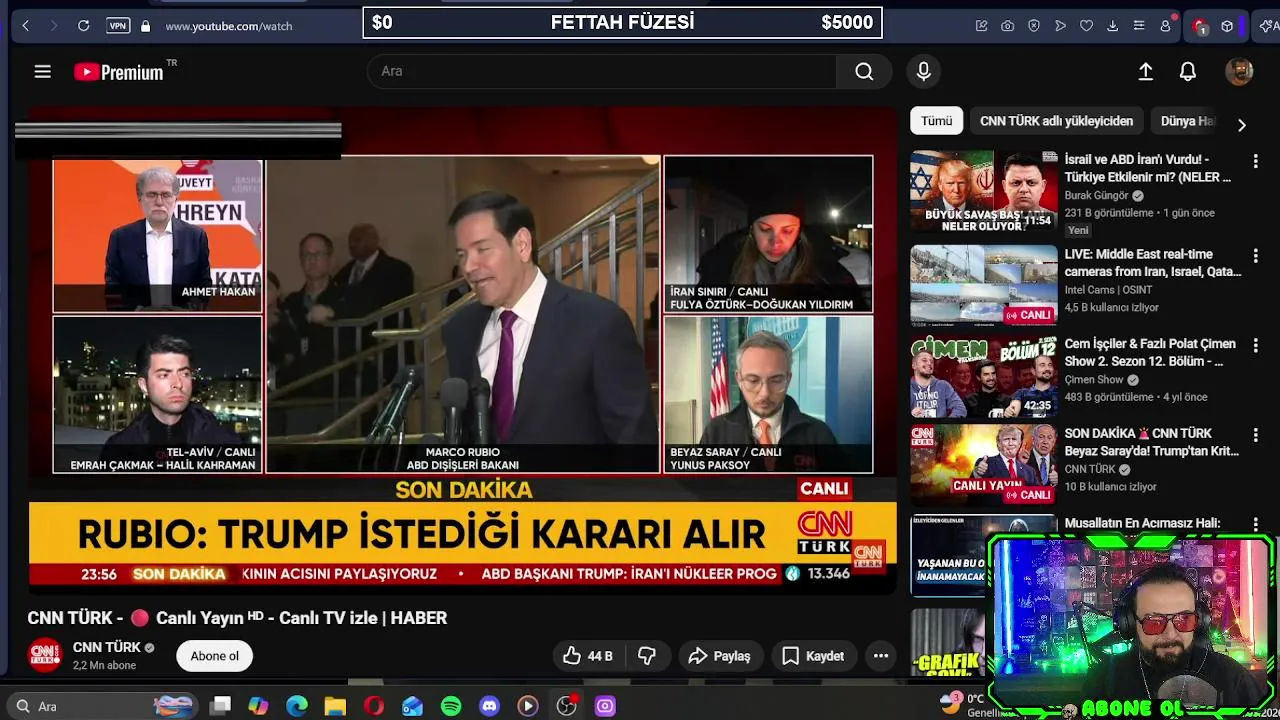Open the browser easy setup sliders icon
1280x720 pixels.
[x=1139, y=26]
